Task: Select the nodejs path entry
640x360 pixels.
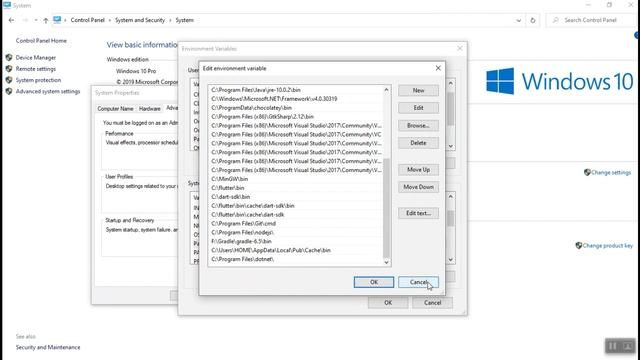Action: point(296,233)
